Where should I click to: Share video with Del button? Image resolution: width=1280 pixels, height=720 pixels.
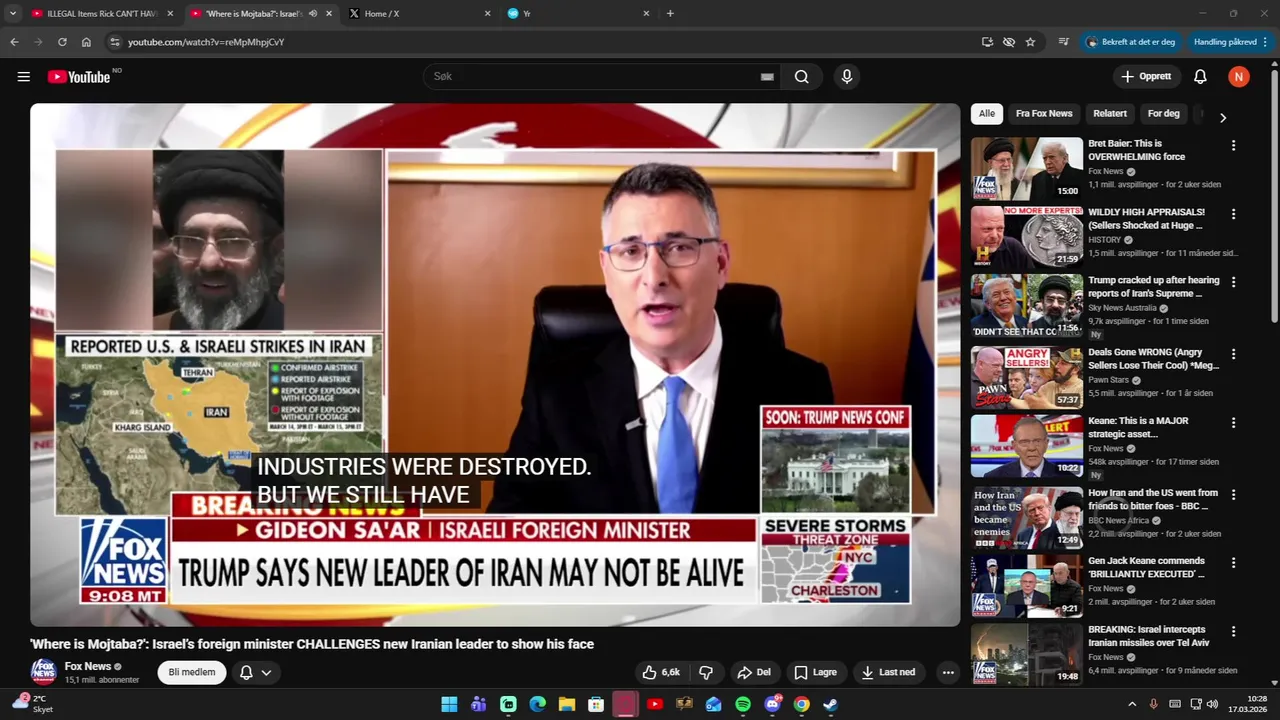pos(754,673)
